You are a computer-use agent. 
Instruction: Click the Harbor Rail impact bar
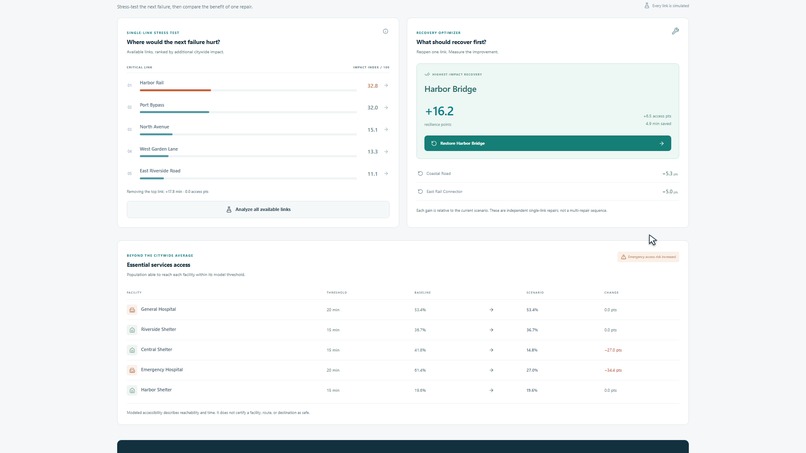248,90
